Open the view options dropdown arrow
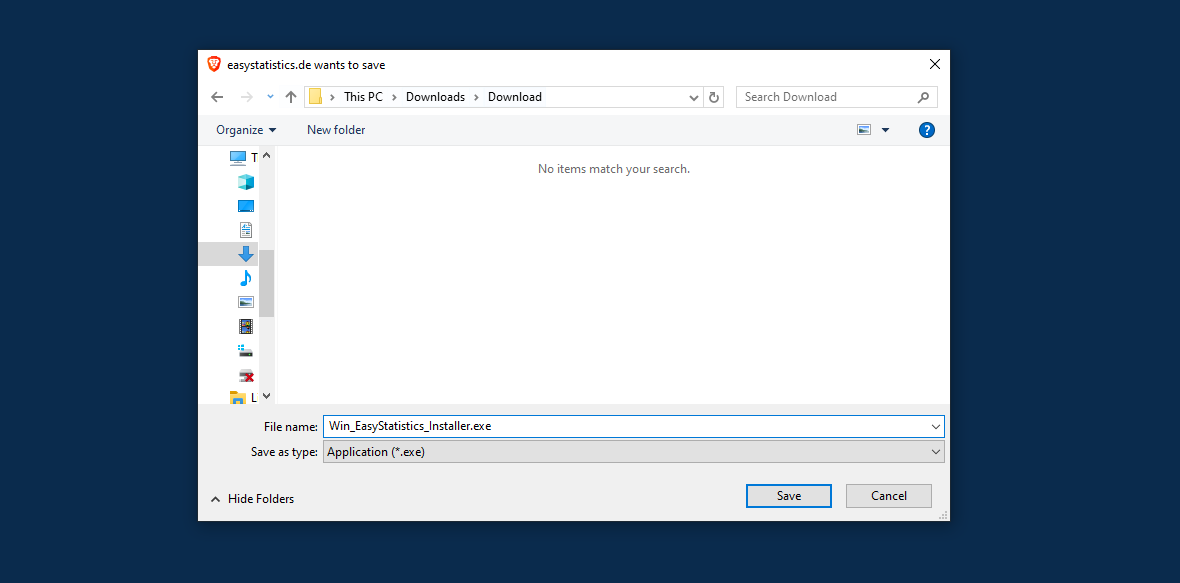The height and width of the screenshot is (583, 1180). point(885,130)
